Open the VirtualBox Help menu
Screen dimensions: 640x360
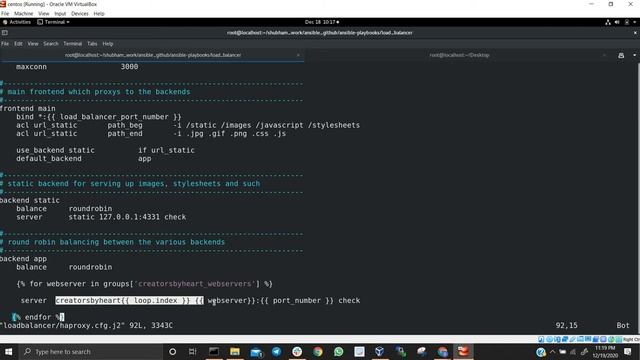click(99, 13)
